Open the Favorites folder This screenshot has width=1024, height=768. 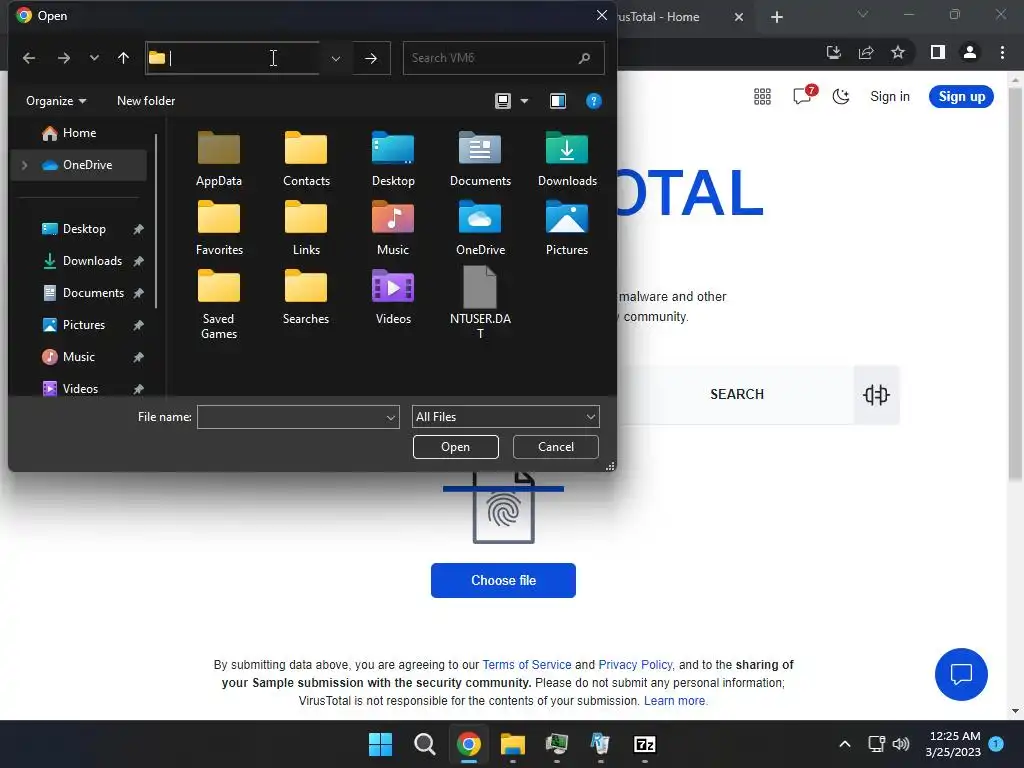(219, 229)
